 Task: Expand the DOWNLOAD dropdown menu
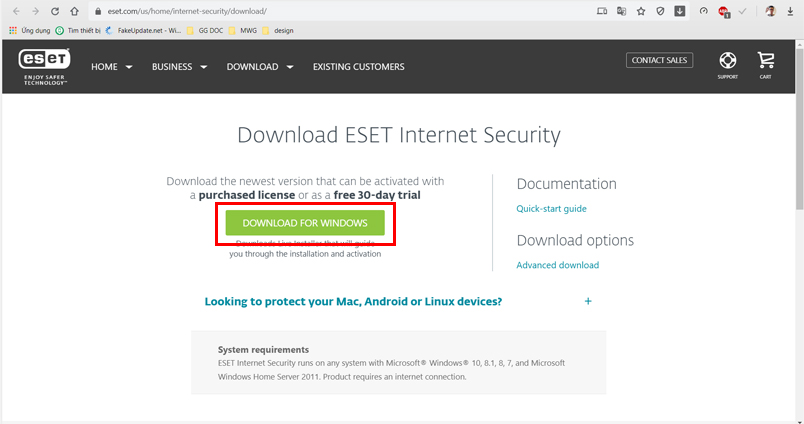(x=260, y=67)
